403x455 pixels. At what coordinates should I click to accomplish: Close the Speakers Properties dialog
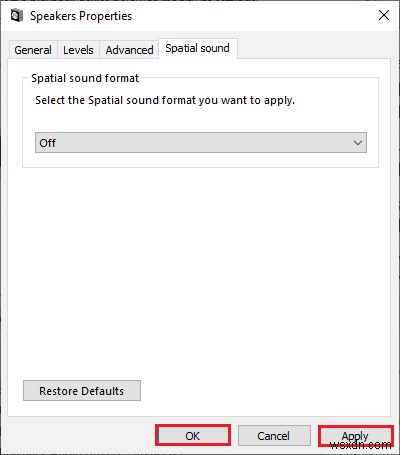[384, 15]
